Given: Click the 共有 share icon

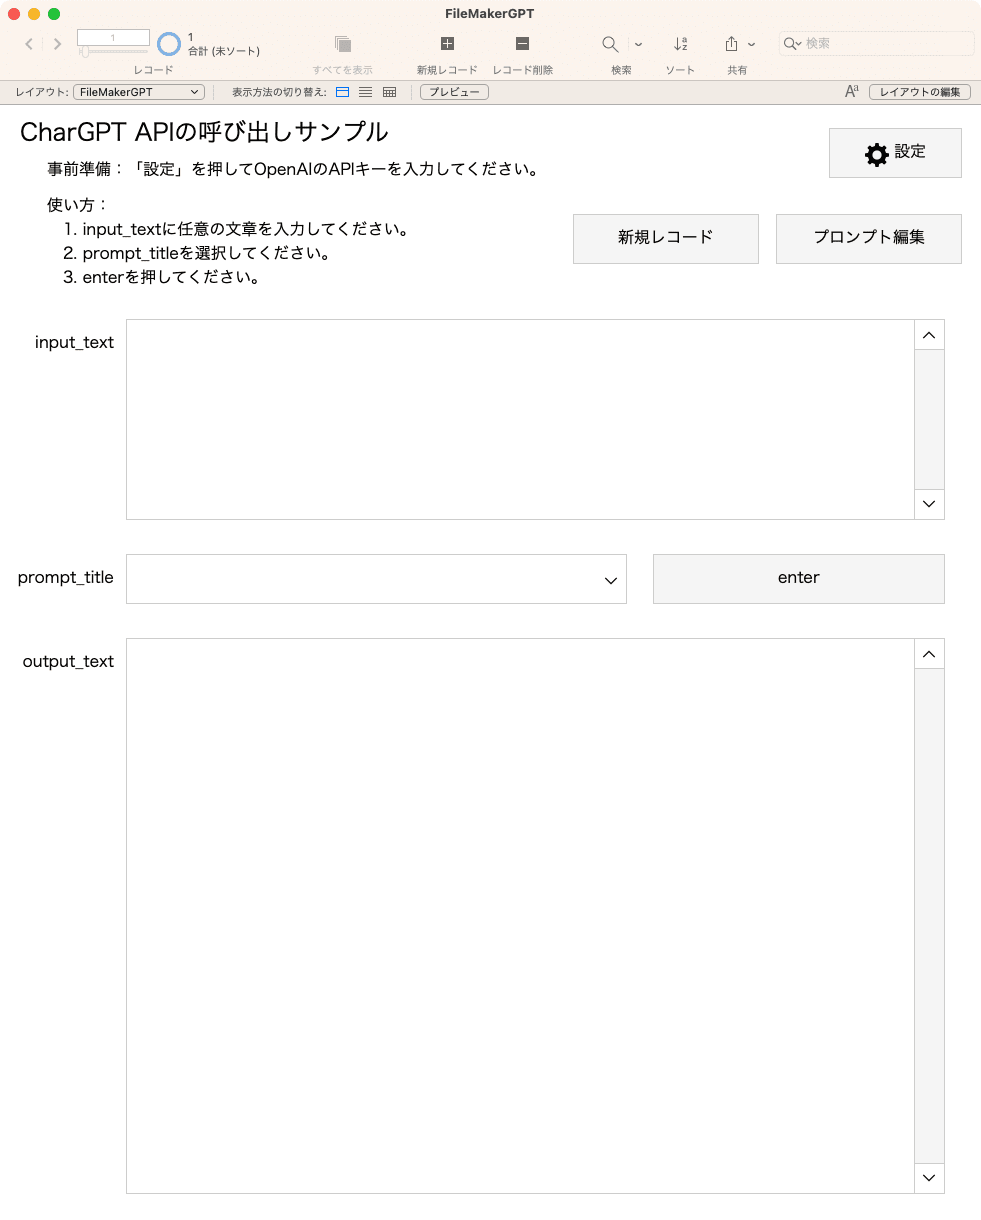Looking at the screenshot, I should (731, 44).
